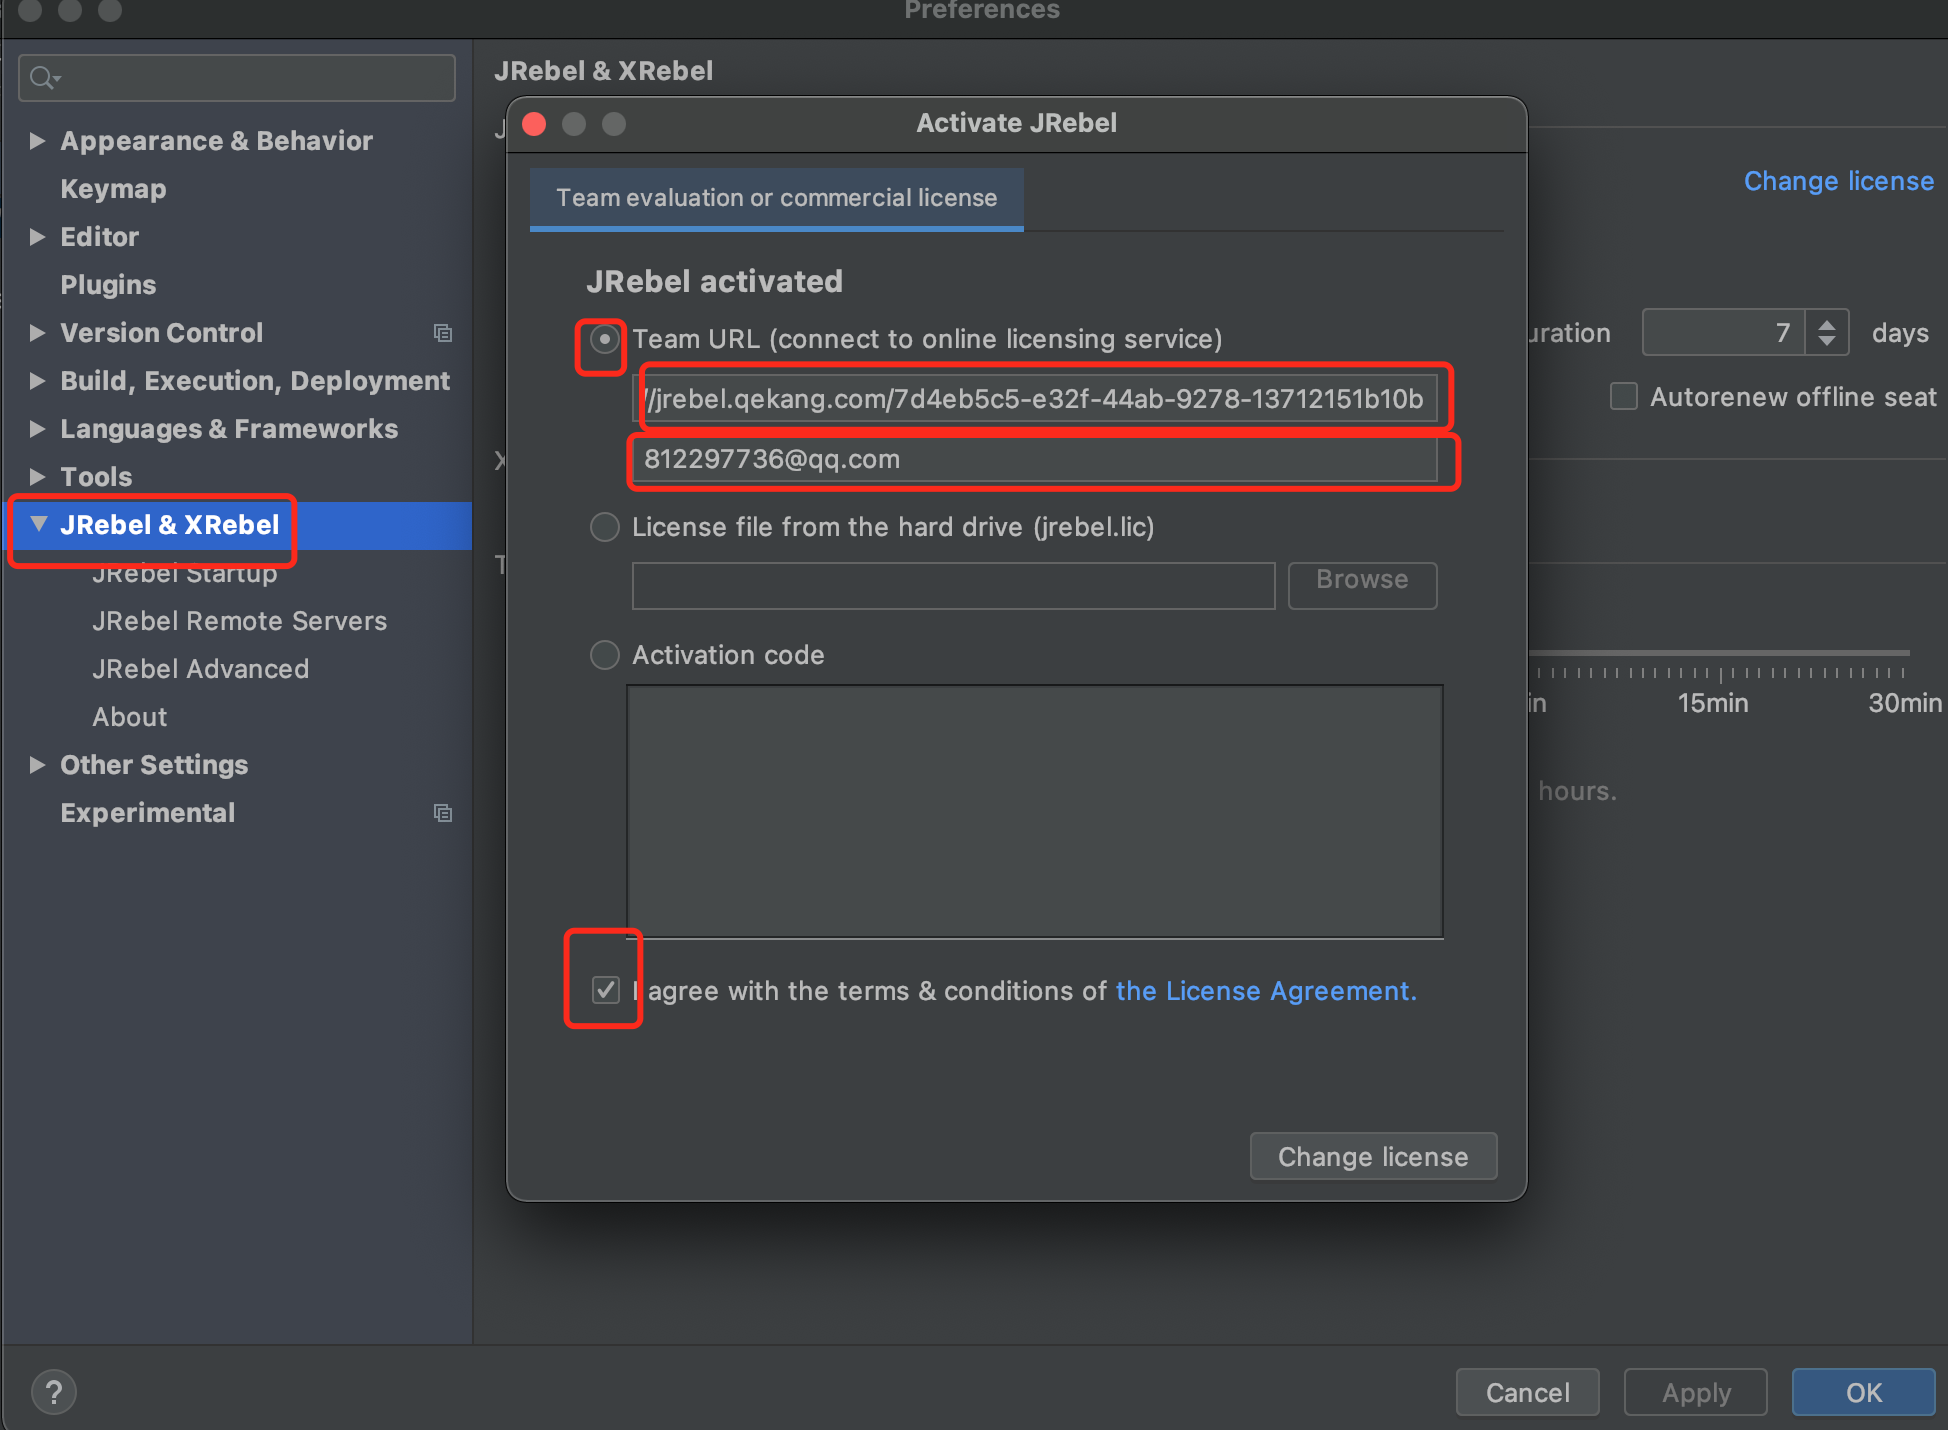This screenshot has width=1948, height=1430.
Task: Select the Activation code radio button
Action: click(604, 655)
